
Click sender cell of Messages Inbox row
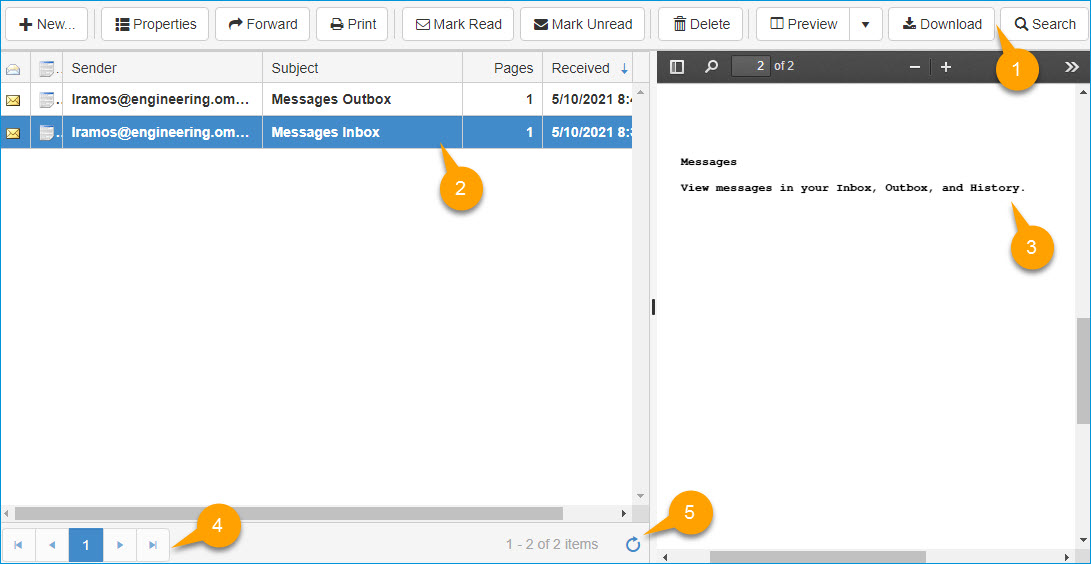click(162, 132)
